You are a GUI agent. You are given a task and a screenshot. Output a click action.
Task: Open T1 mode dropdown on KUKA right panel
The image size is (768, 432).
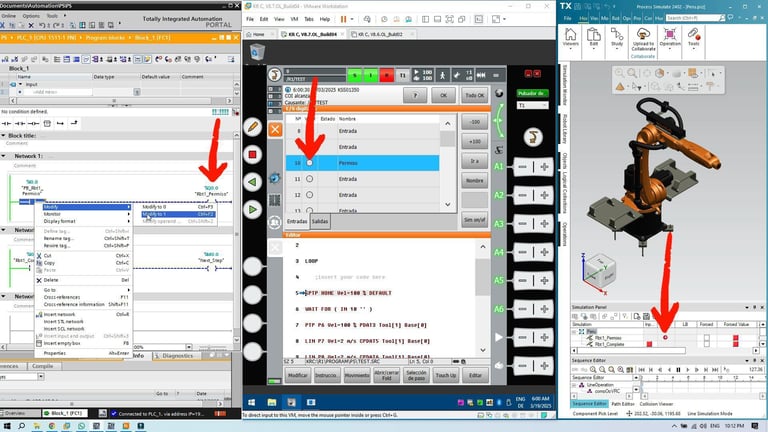pyautogui.click(x=532, y=106)
